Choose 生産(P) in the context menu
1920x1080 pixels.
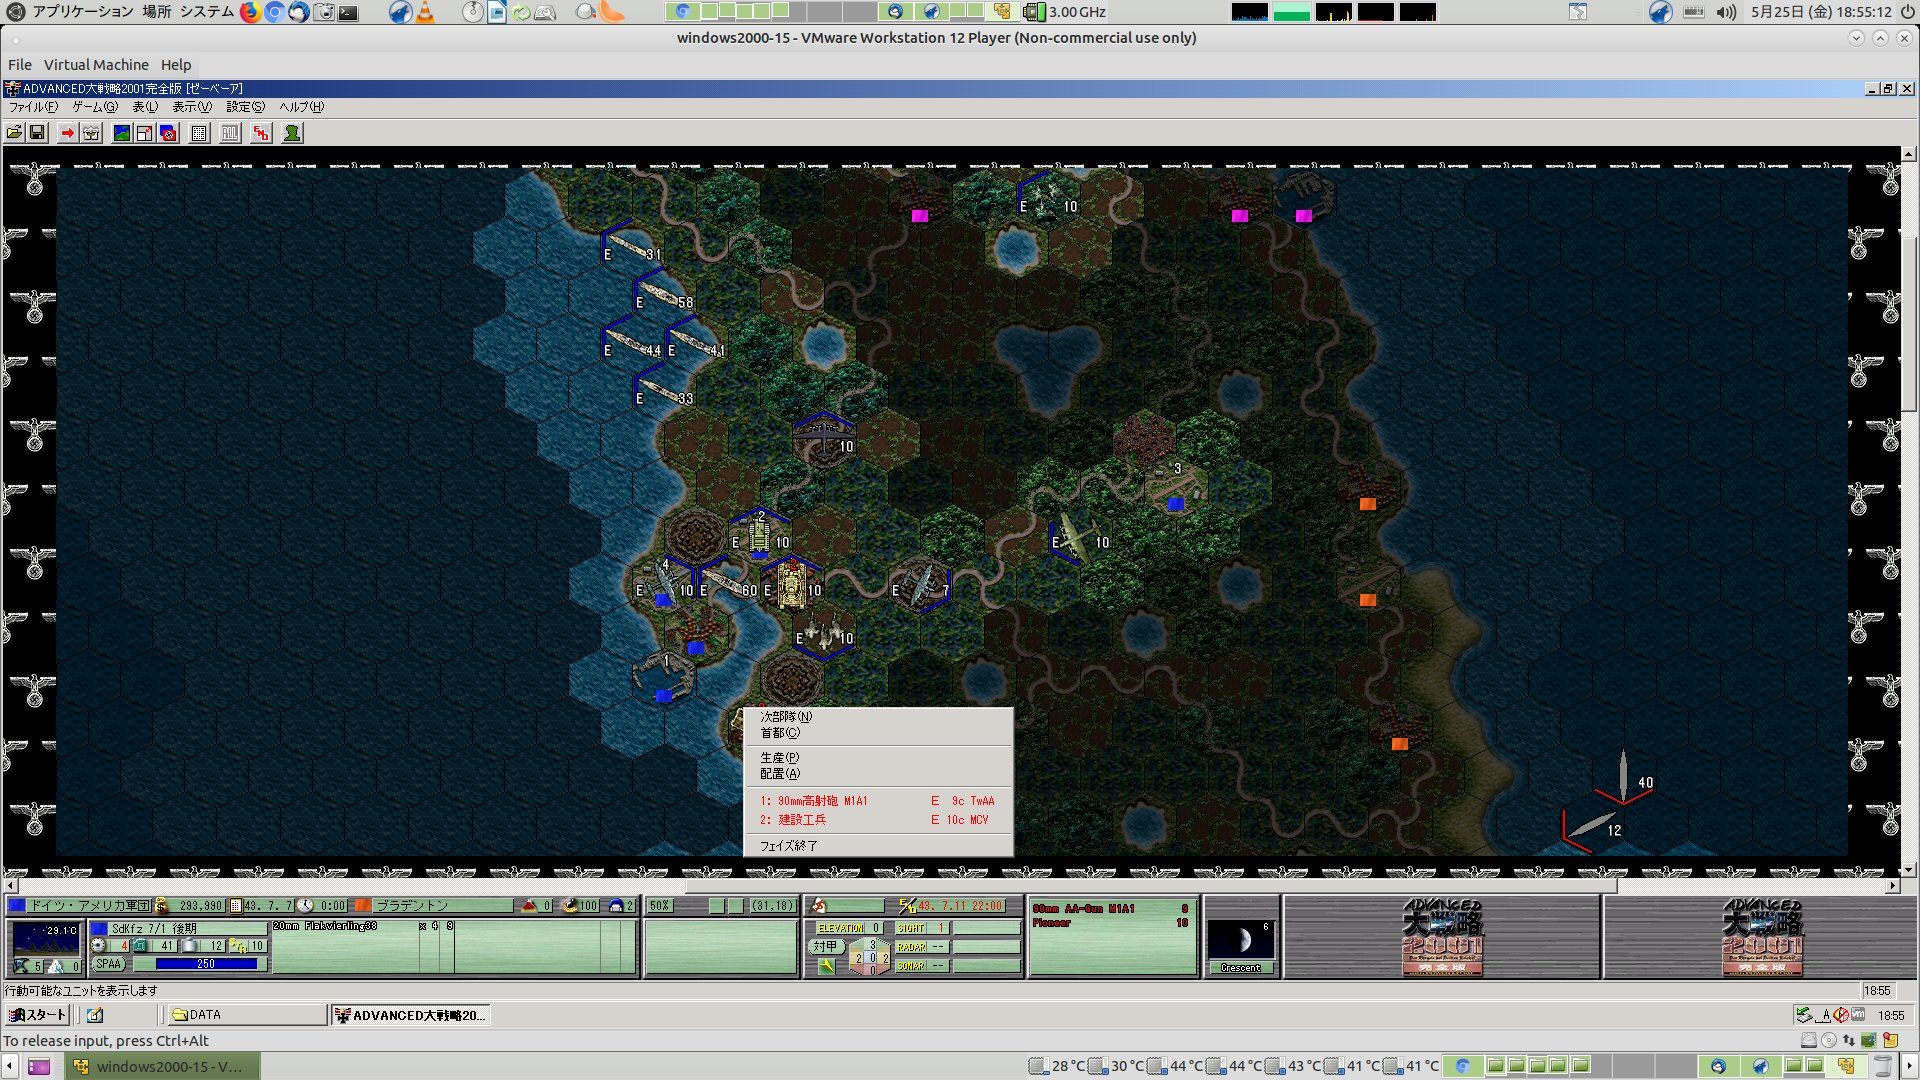(779, 758)
